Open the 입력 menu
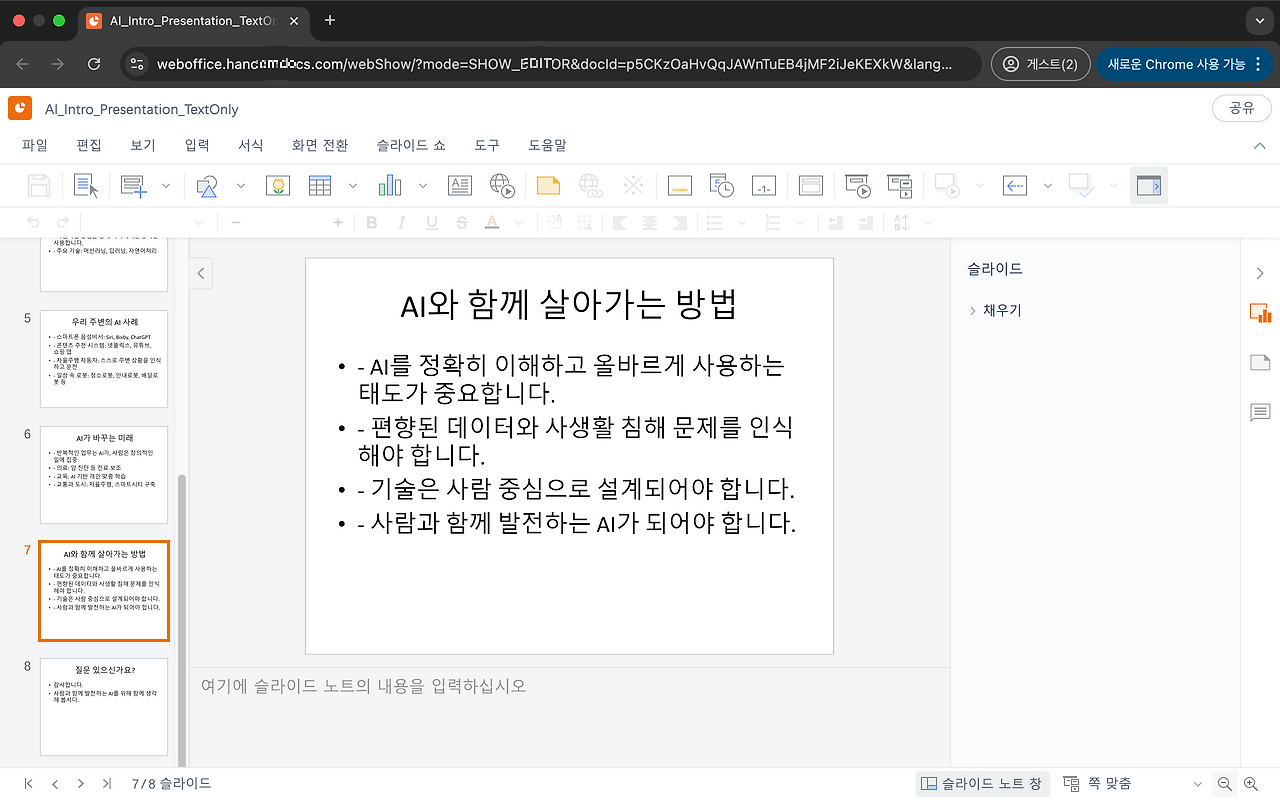The height and width of the screenshot is (800, 1280). point(197,145)
